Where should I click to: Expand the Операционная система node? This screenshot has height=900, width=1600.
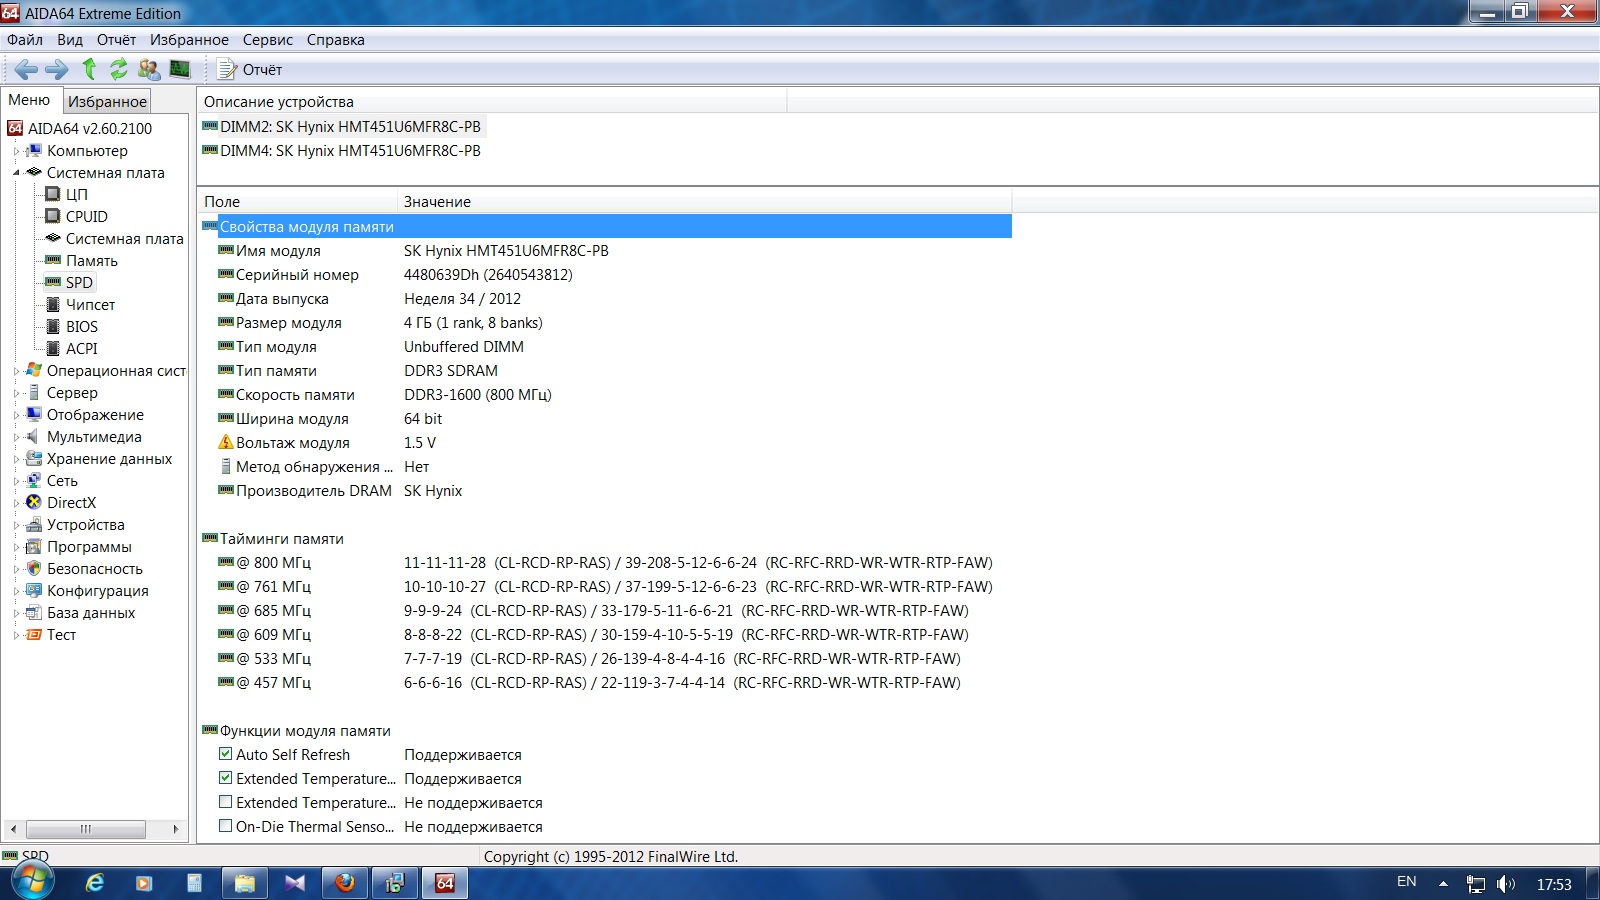[16, 371]
